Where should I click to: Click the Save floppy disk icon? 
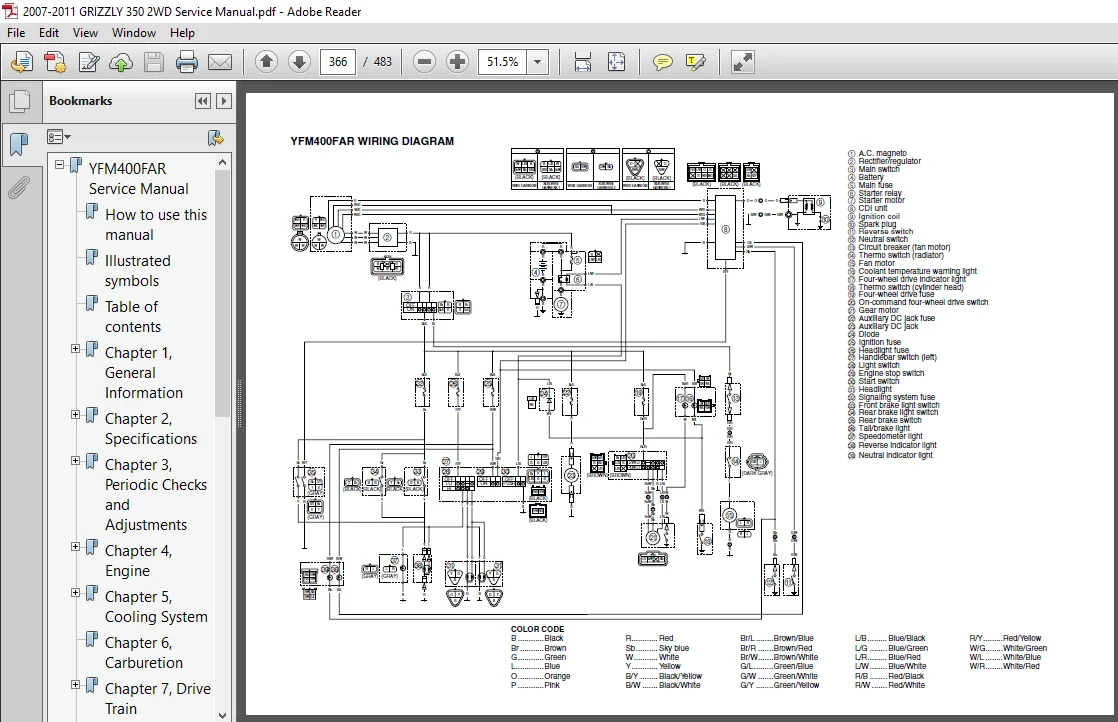[x=154, y=62]
